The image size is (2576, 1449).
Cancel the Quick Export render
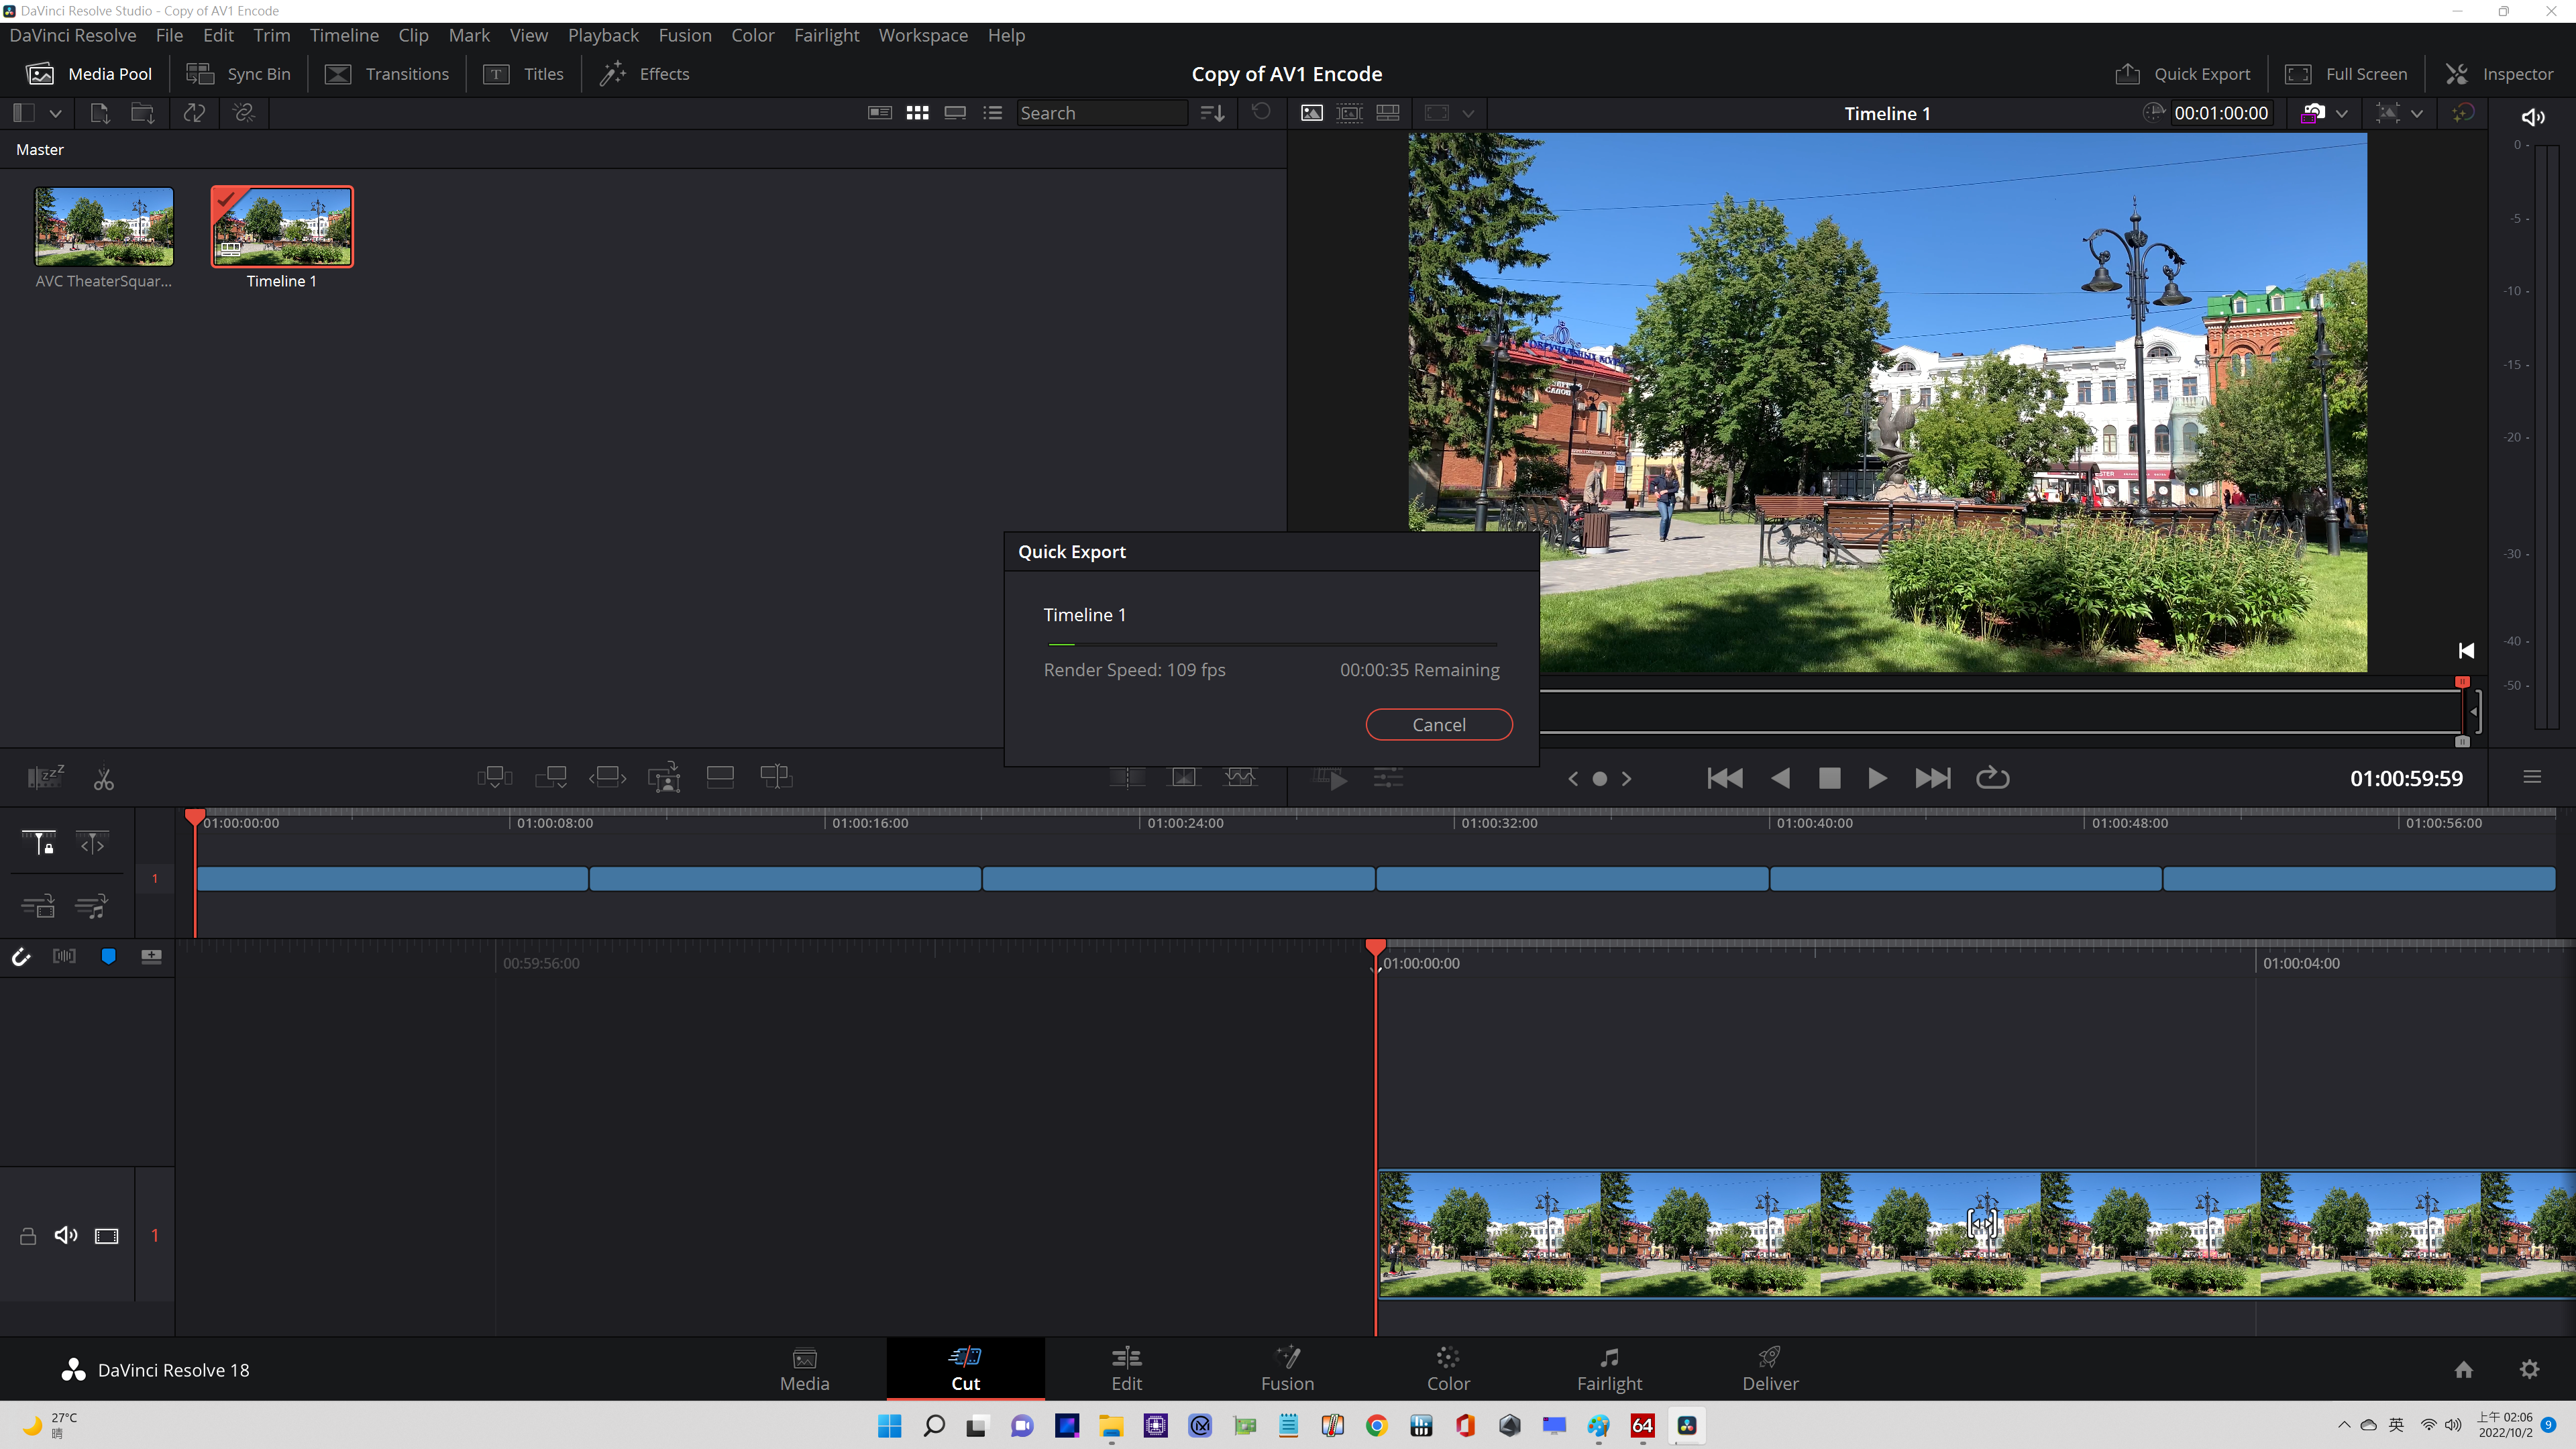point(1439,725)
